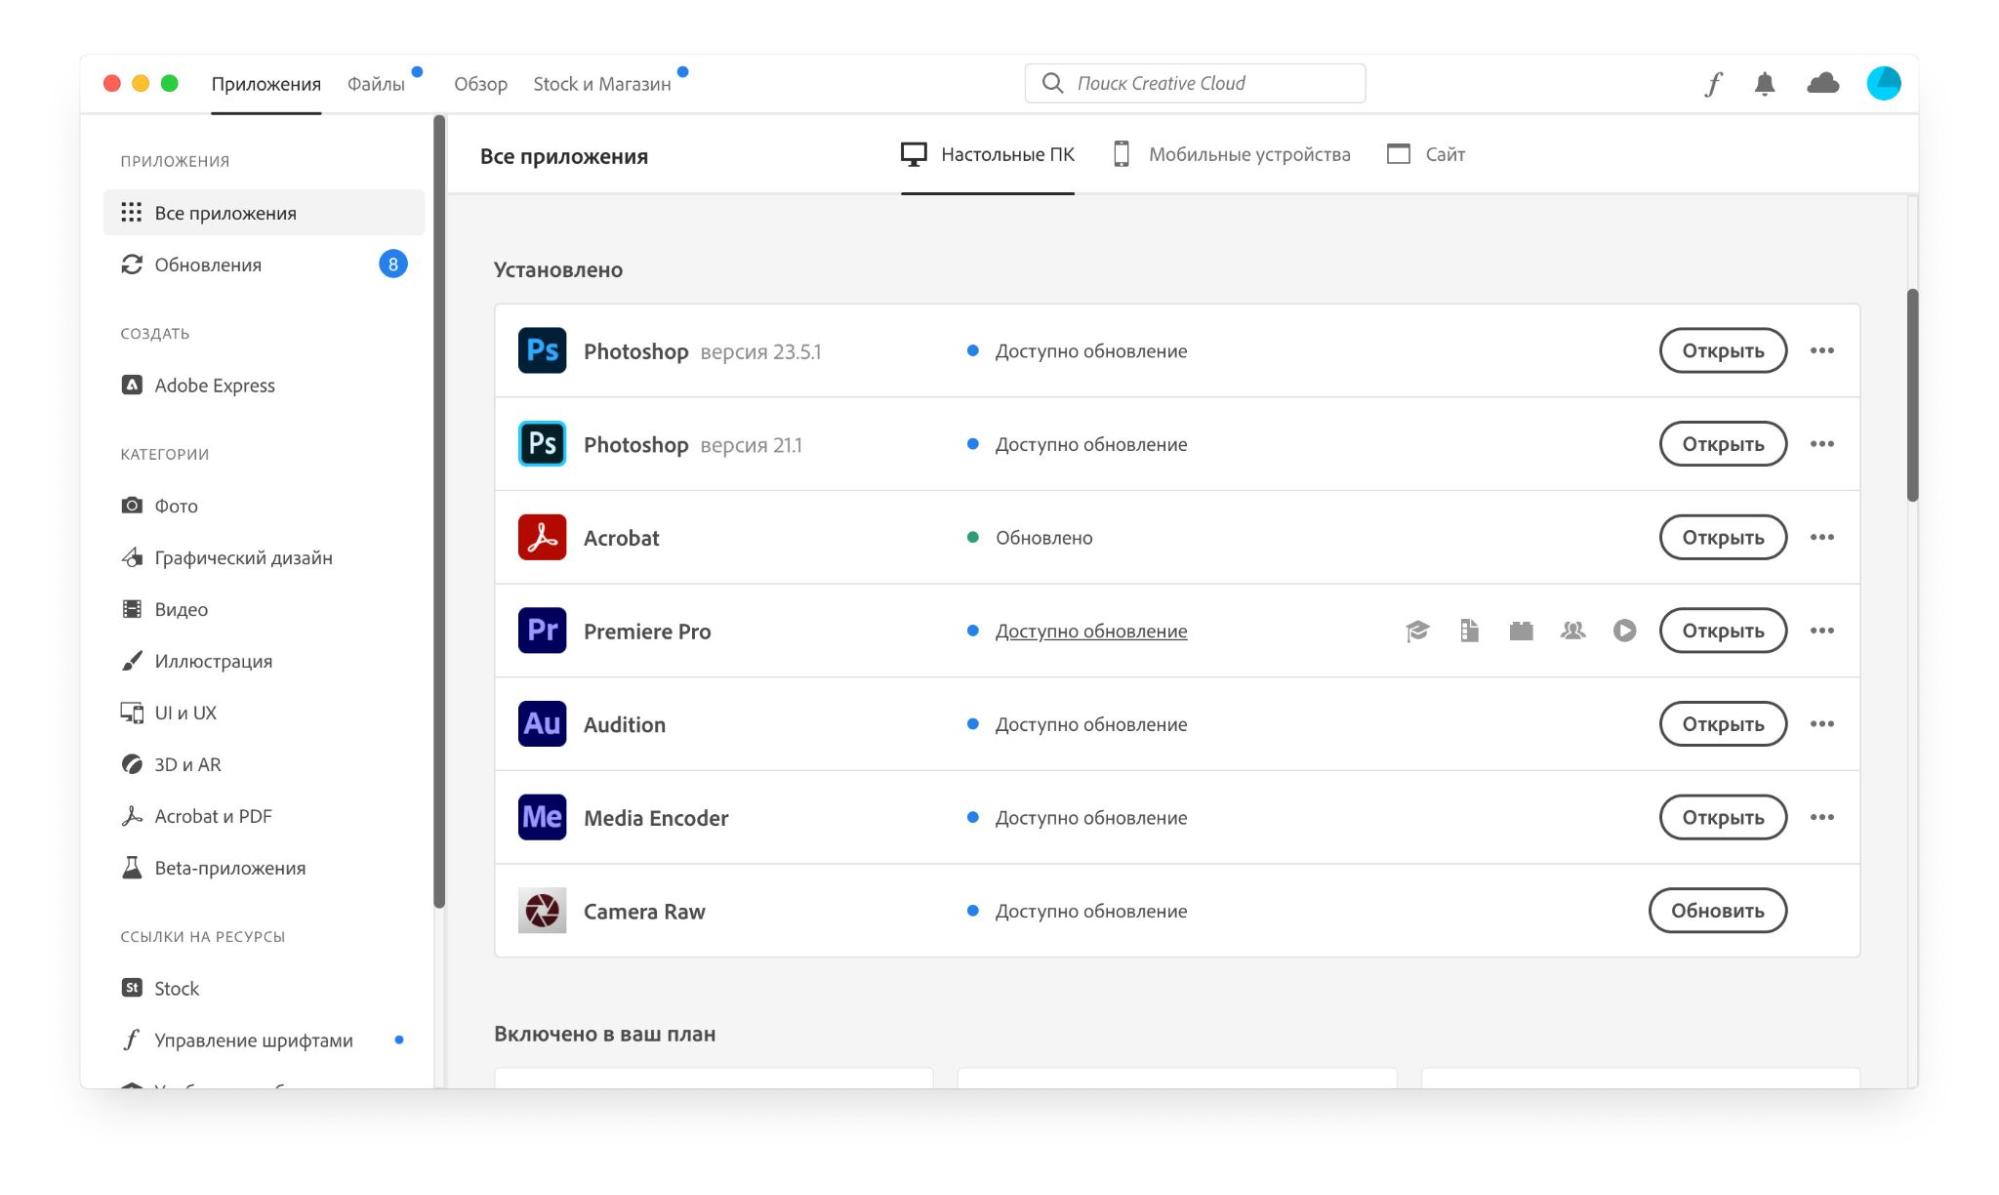Image resolution: width=1999 pixels, height=1195 pixels.
Task: Open the user profile avatar
Action: 1883,84
